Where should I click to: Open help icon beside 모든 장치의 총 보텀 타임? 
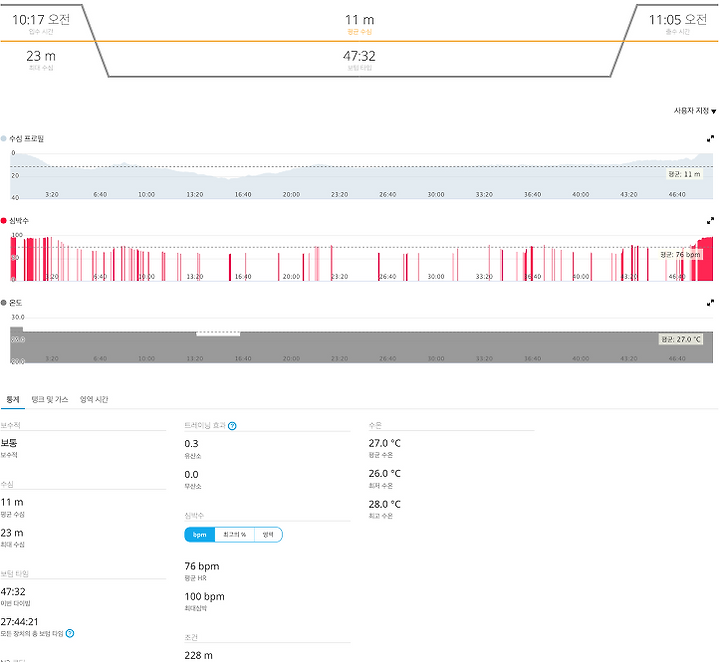pyautogui.click(x=70, y=634)
